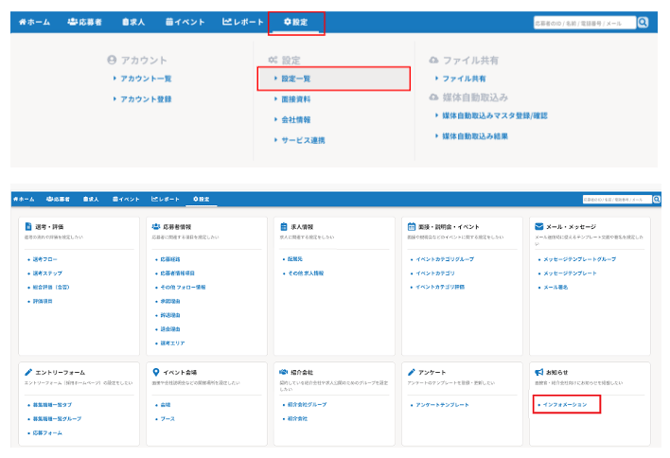This screenshot has height=458, width=670.
Task: Click the map pin icon beside イベント会場
Action: pos(156,371)
